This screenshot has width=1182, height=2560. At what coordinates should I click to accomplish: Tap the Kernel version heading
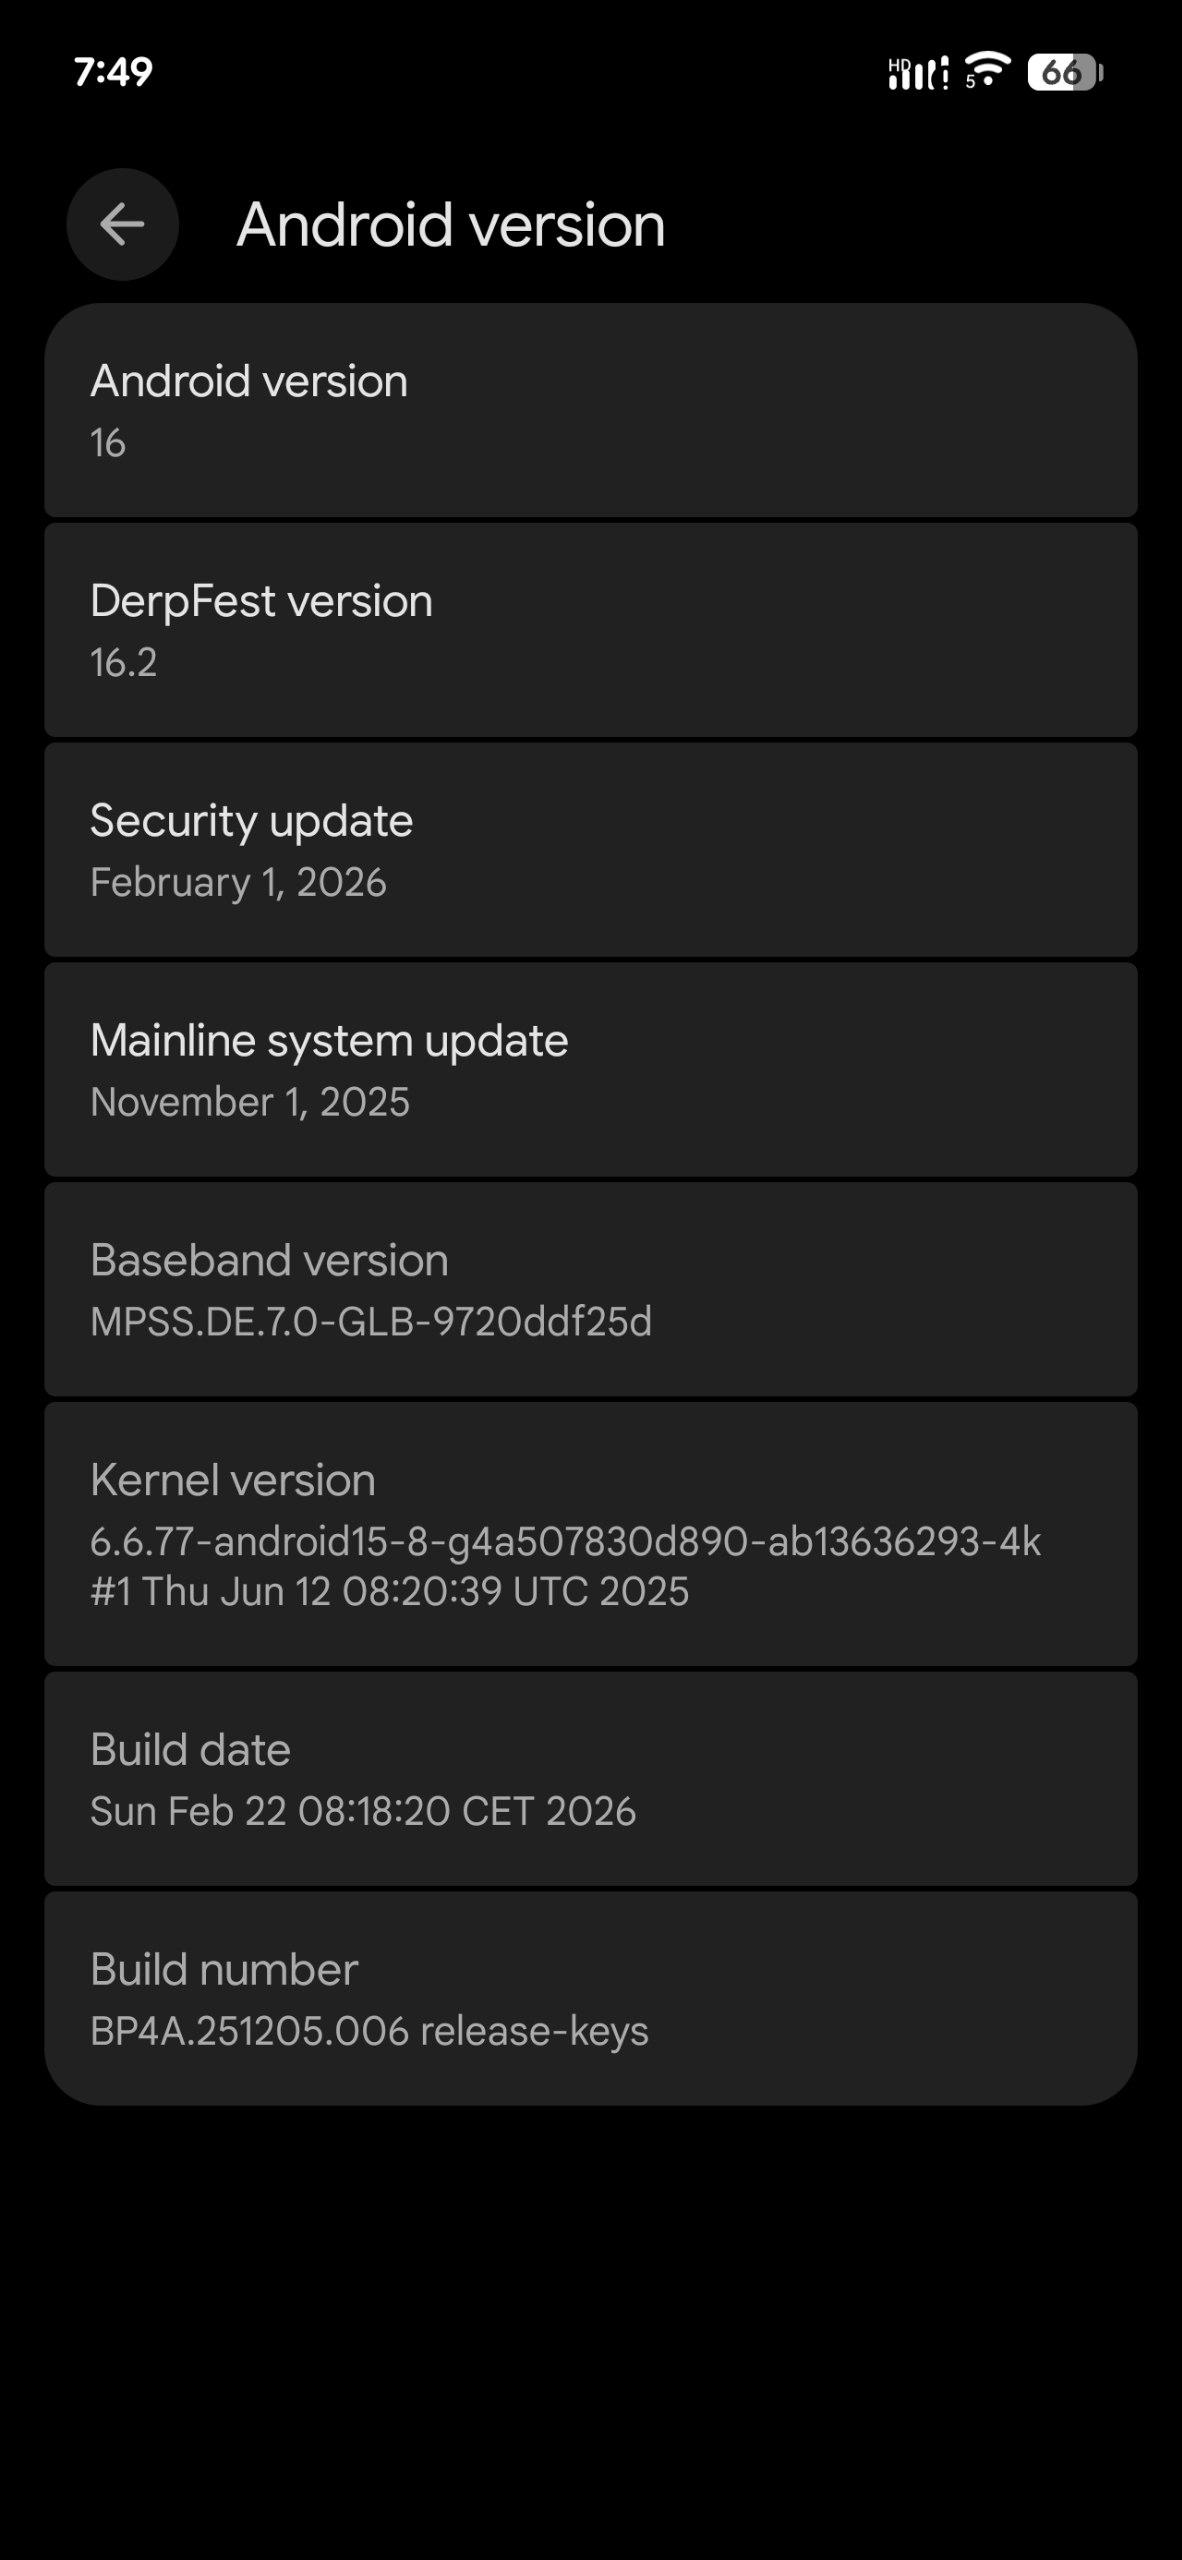click(x=233, y=1480)
